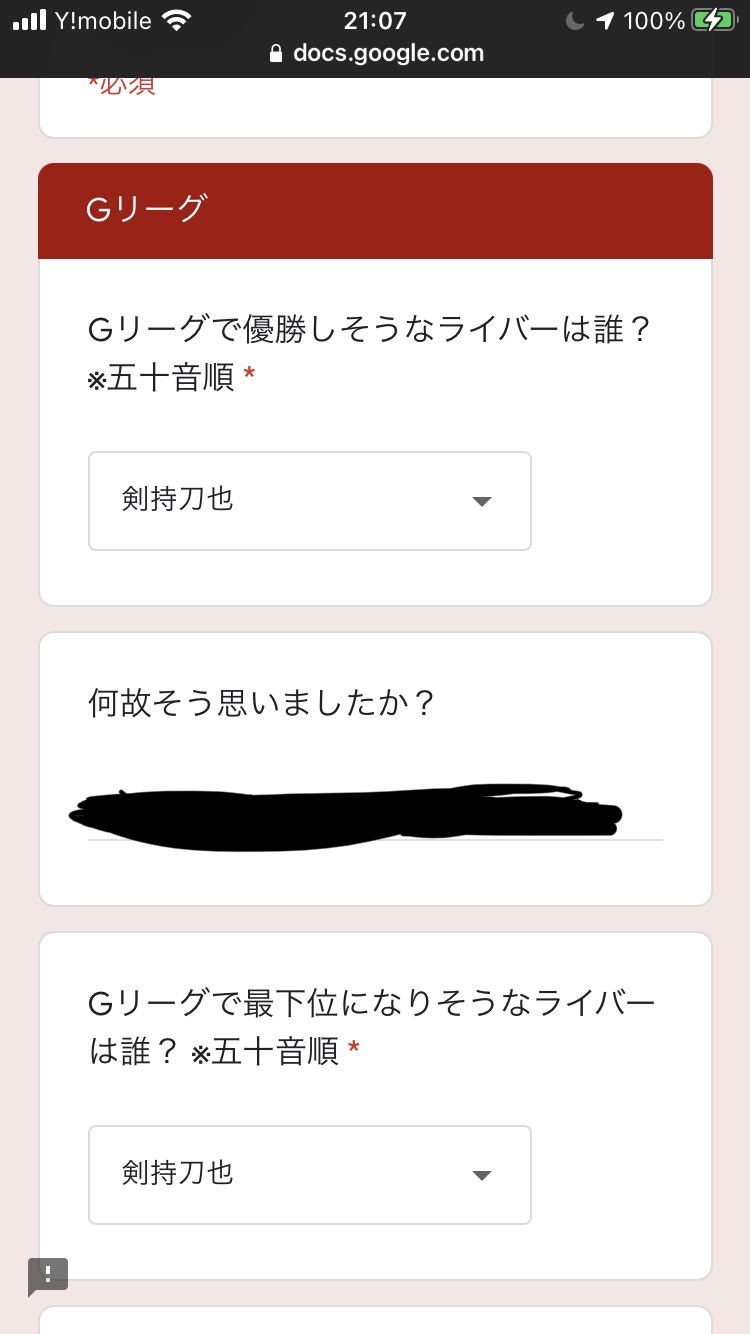Screen dimensions: 750x1334
Task: Tap the Wi-Fi icon in status bar
Action: click(x=177, y=21)
